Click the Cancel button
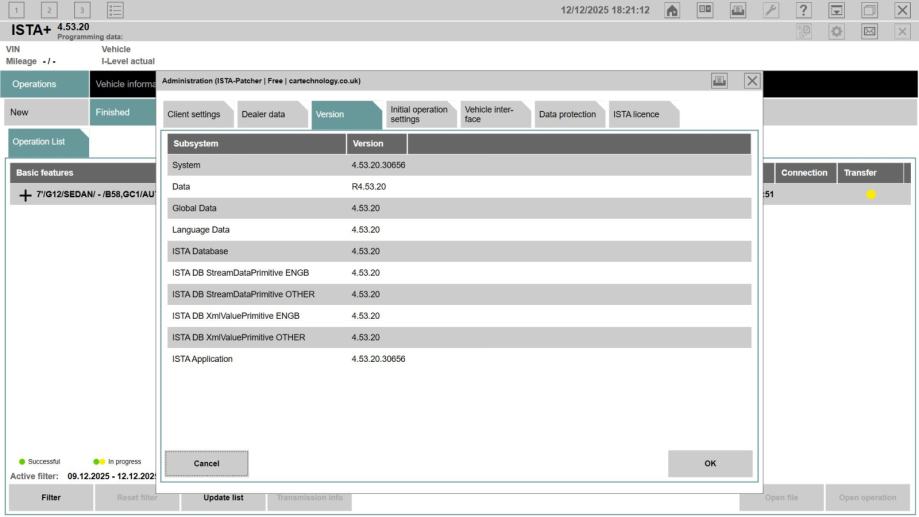919x517 pixels. 206,463
